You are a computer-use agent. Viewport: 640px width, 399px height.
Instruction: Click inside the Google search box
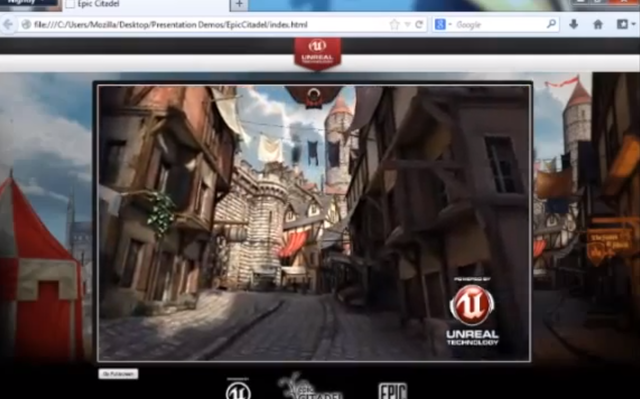coord(500,24)
